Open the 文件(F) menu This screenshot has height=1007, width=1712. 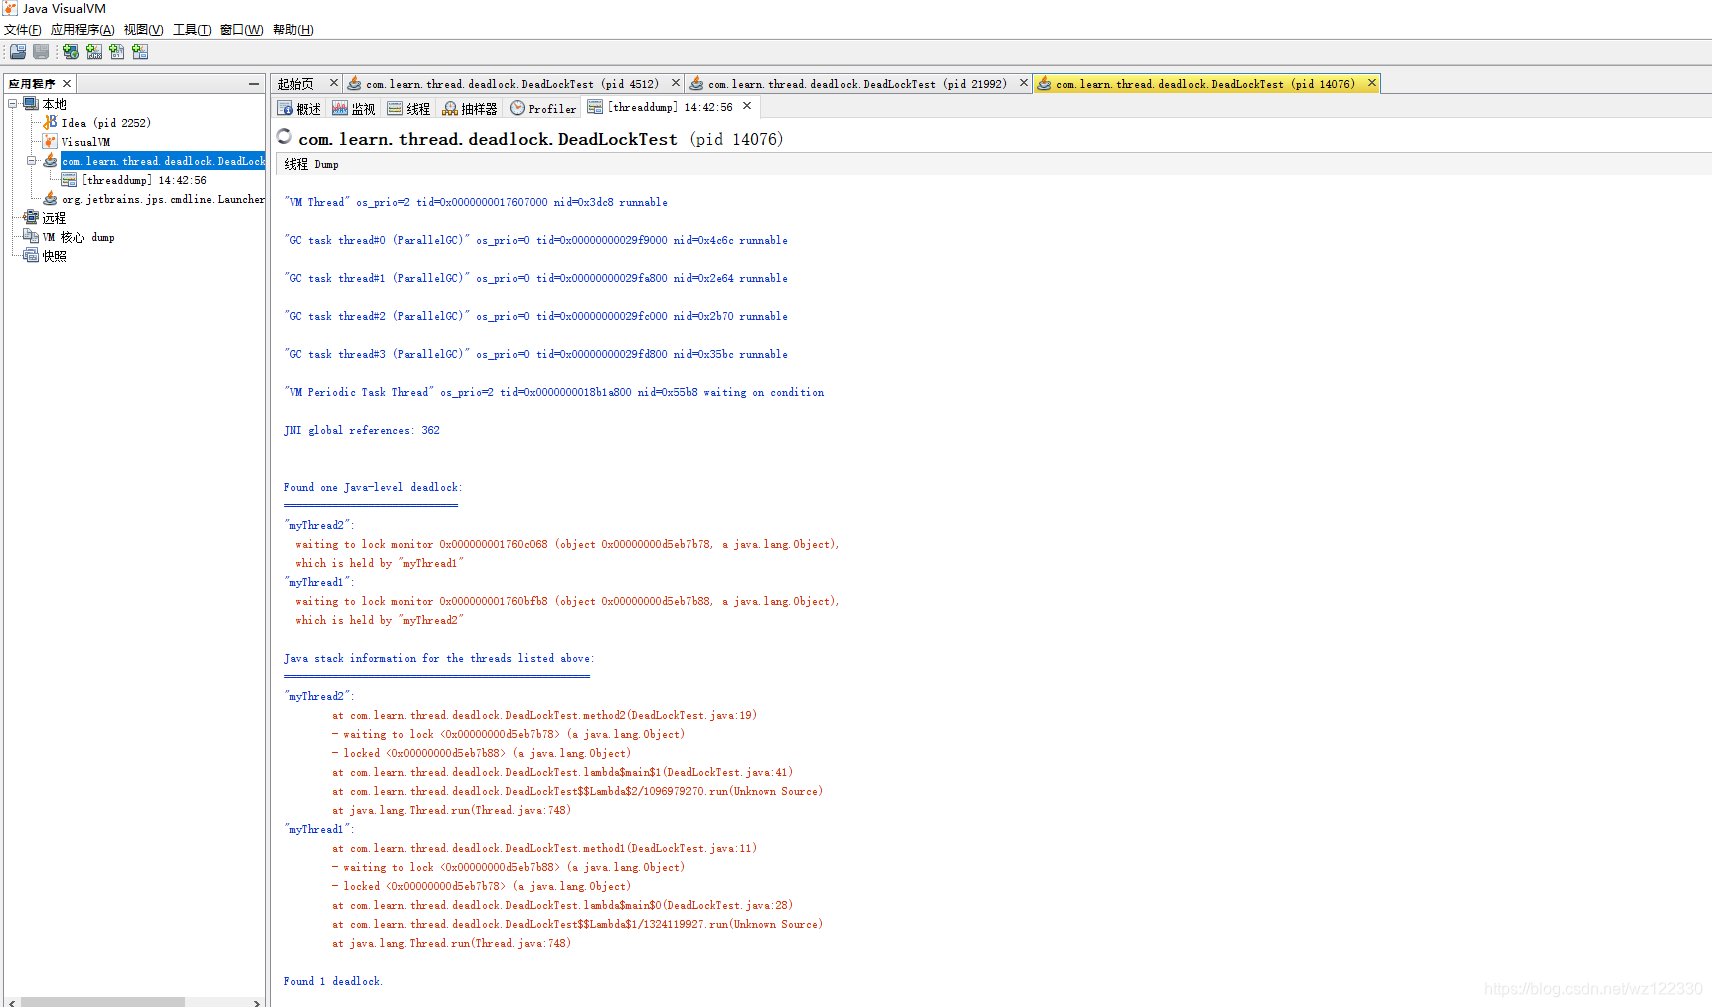[22, 30]
